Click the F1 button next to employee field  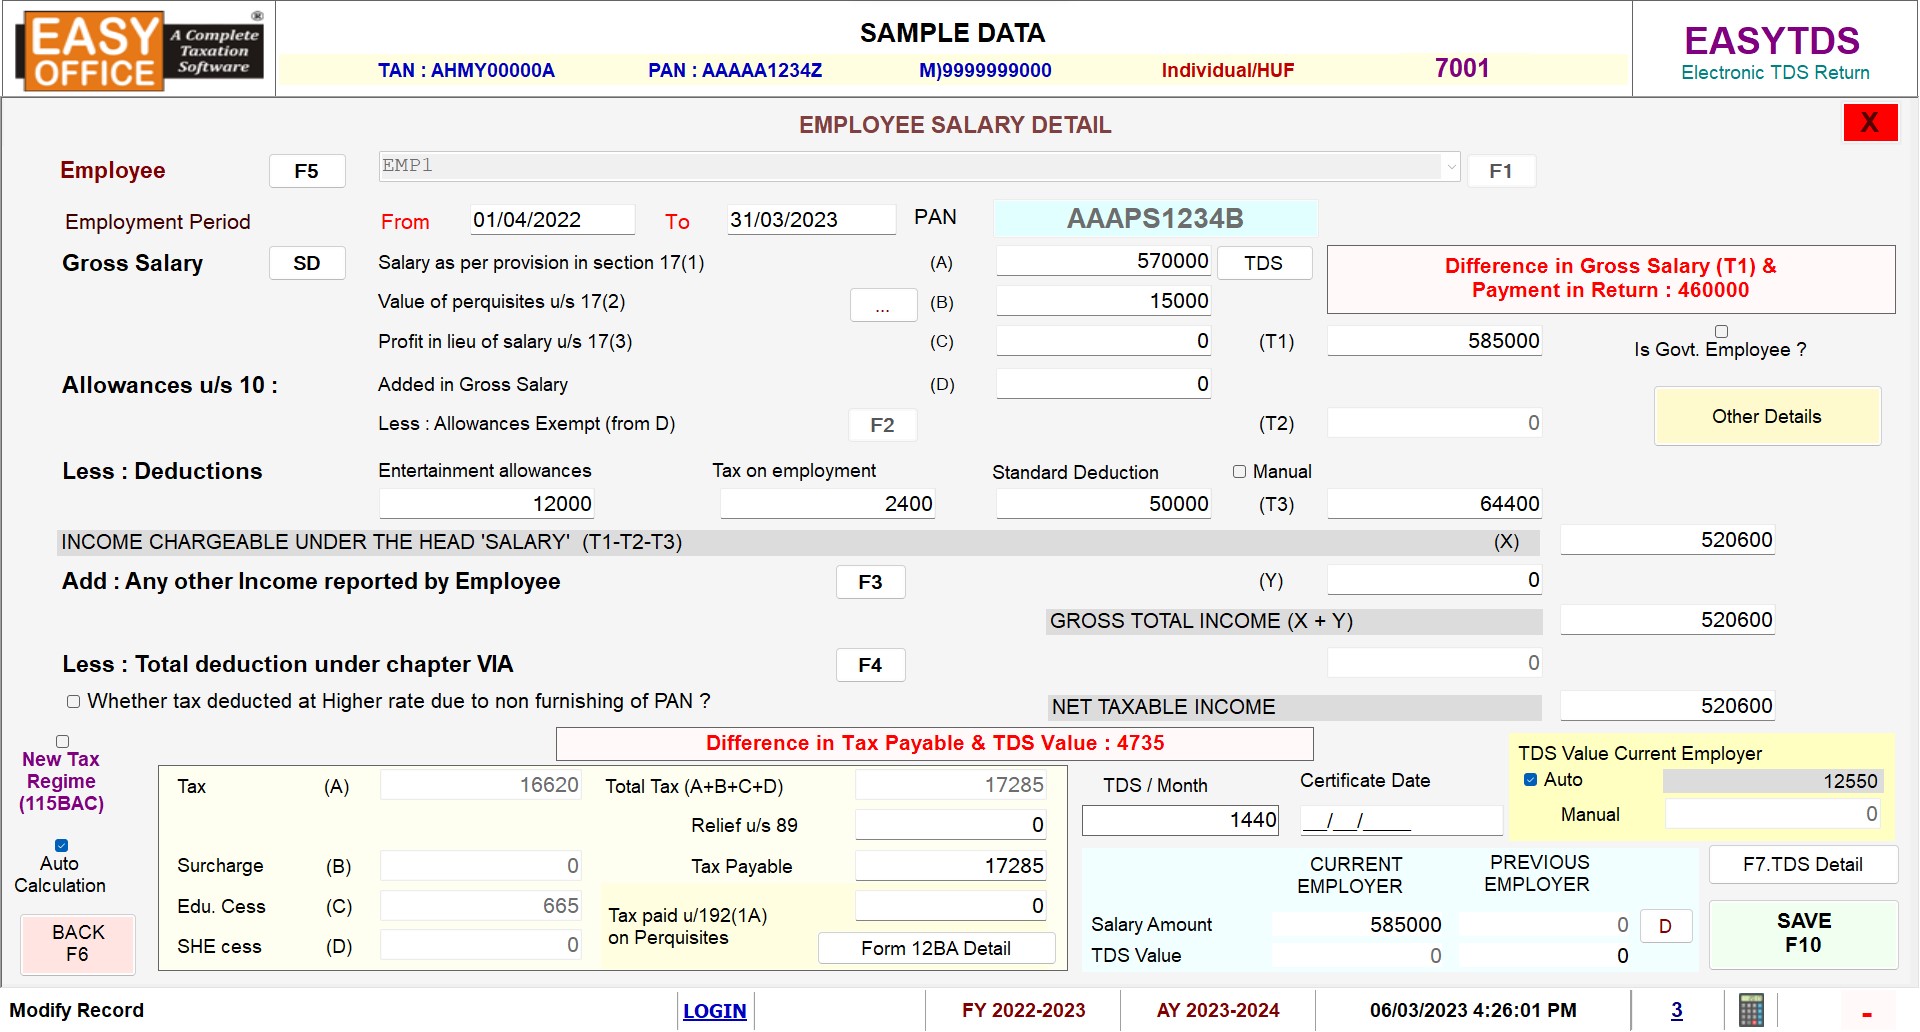pyautogui.click(x=1500, y=171)
